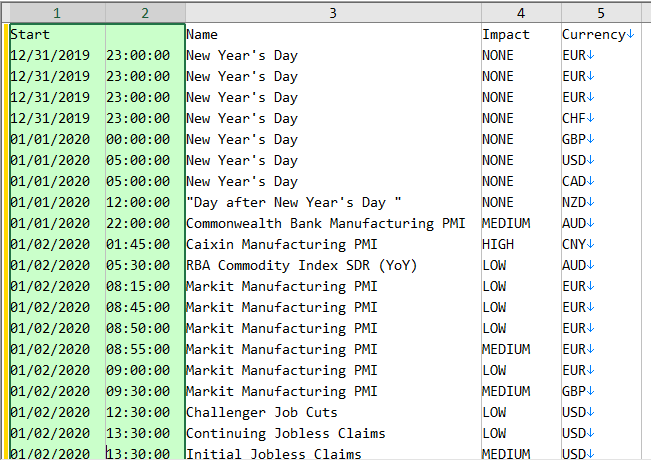
Task: Select column header 5
Action: click(x=601, y=13)
